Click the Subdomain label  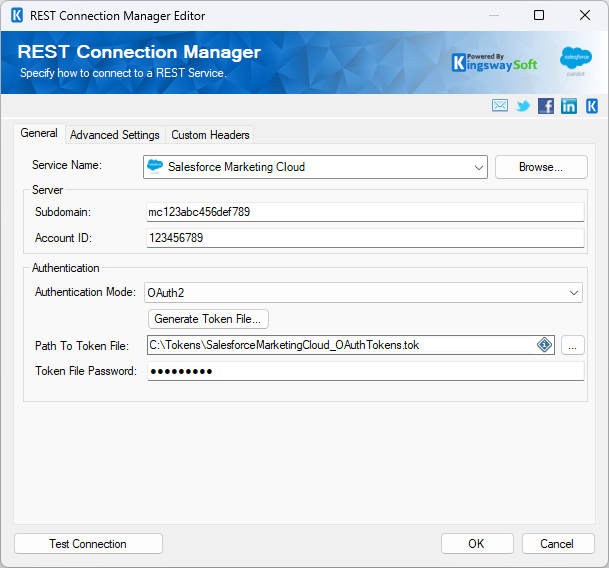(x=63, y=212)
